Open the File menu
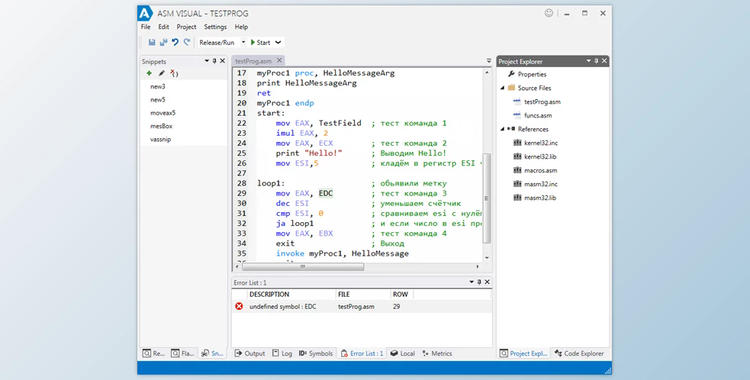The height and width of the screenshot is (380, 750). tap(145, 27)
